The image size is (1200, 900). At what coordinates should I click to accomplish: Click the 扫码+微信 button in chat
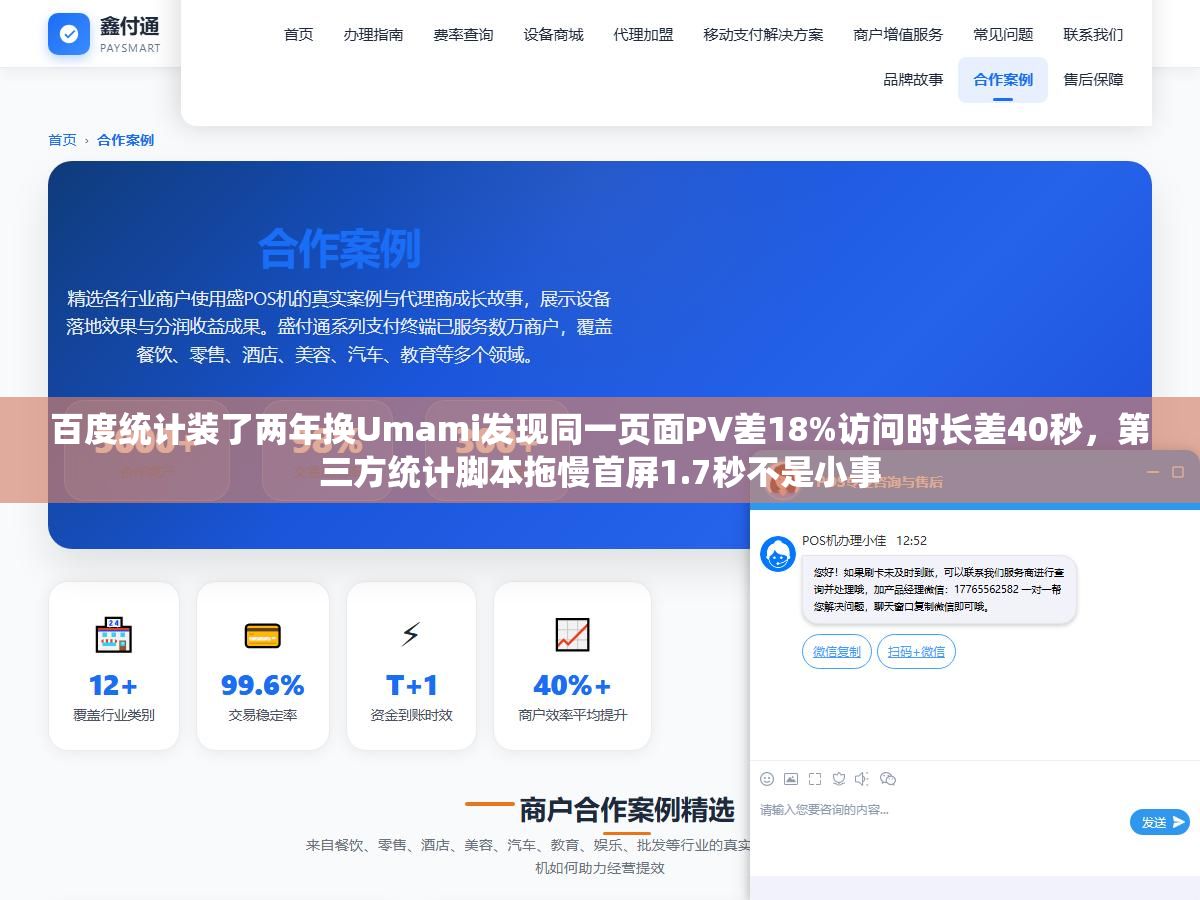[x=916, y=652]
